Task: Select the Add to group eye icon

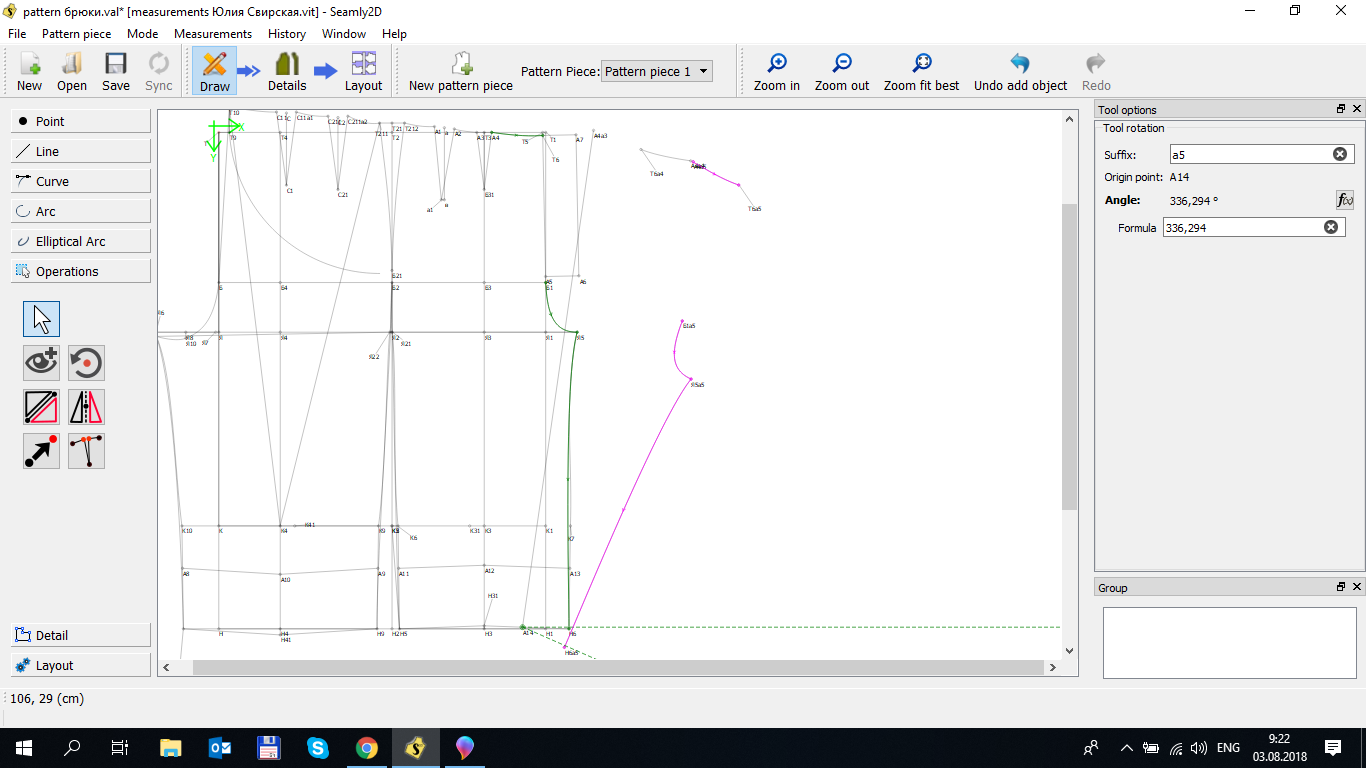Action: click(x=41, y=363)
